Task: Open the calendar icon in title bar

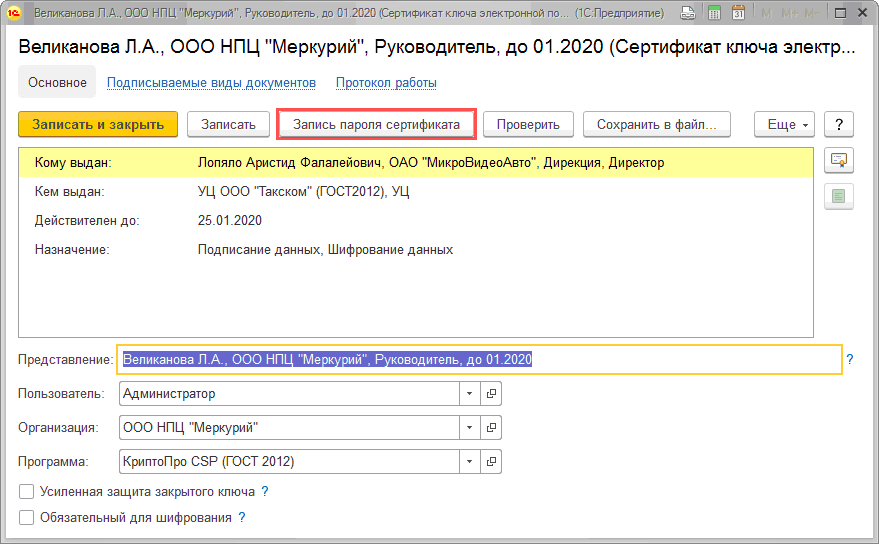Action: [738, 13]
